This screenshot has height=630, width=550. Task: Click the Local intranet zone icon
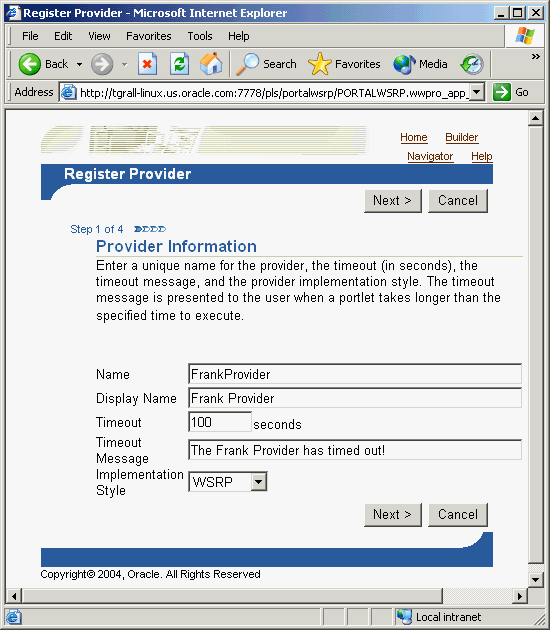tap(404, 617)
